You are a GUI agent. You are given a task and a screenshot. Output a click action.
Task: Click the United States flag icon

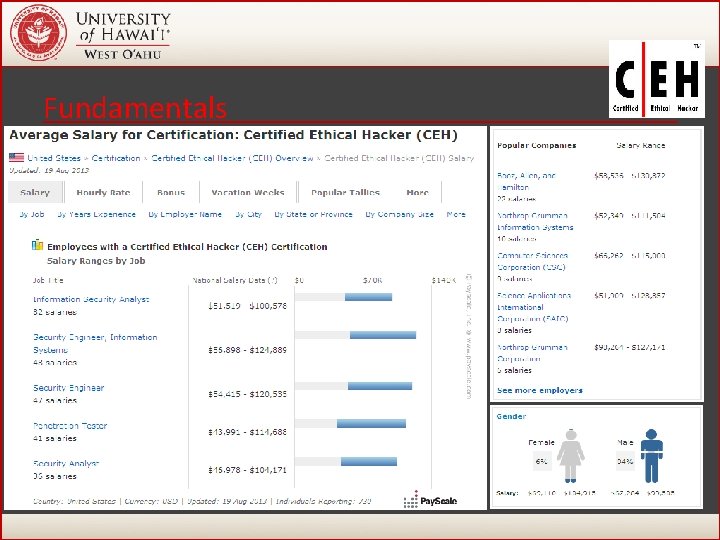pos(17,158)
